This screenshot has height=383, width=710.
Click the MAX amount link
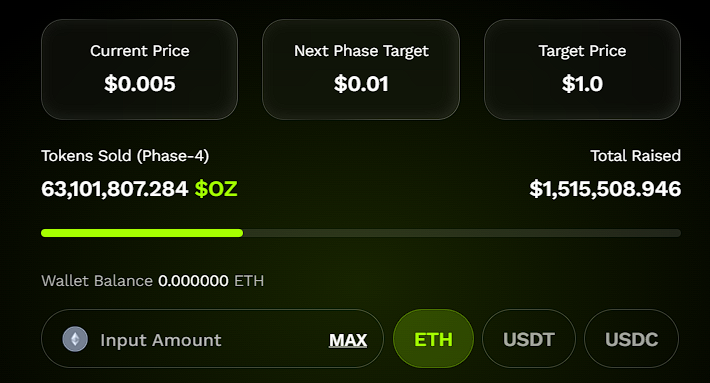click(348, 340)
